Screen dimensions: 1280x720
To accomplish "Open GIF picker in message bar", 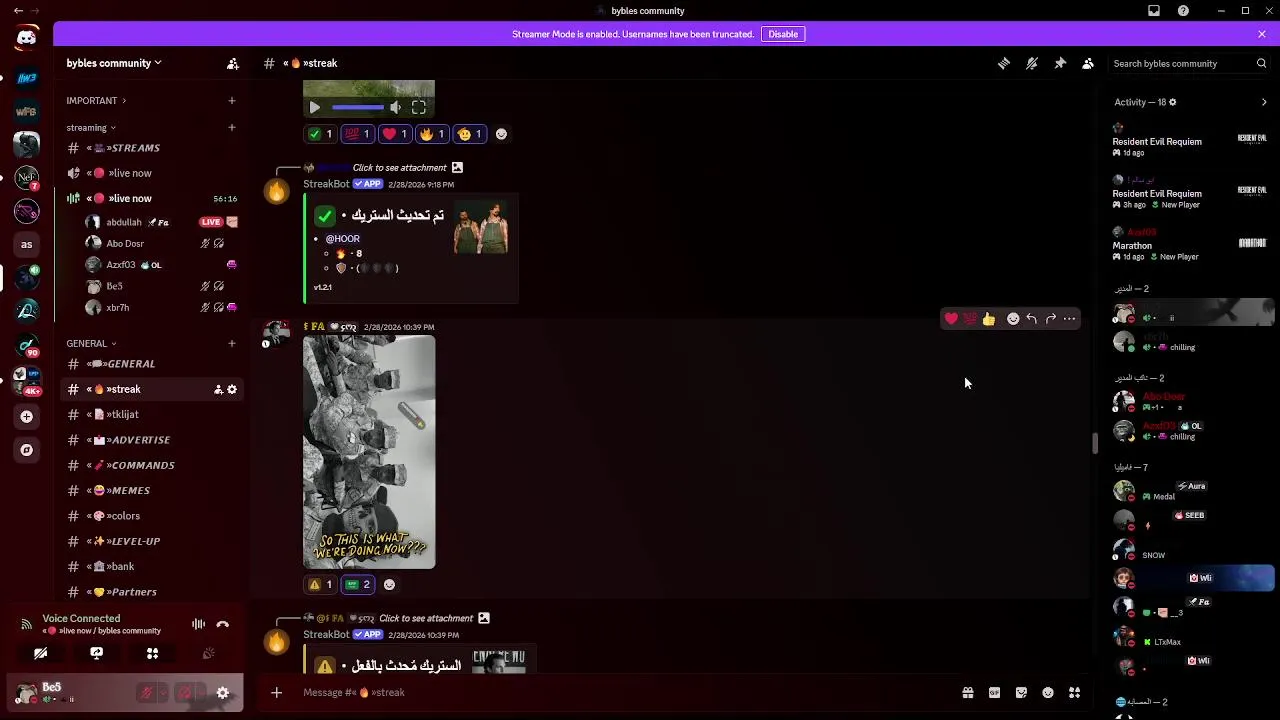I will pyautogui.click(x=994, y=692).
